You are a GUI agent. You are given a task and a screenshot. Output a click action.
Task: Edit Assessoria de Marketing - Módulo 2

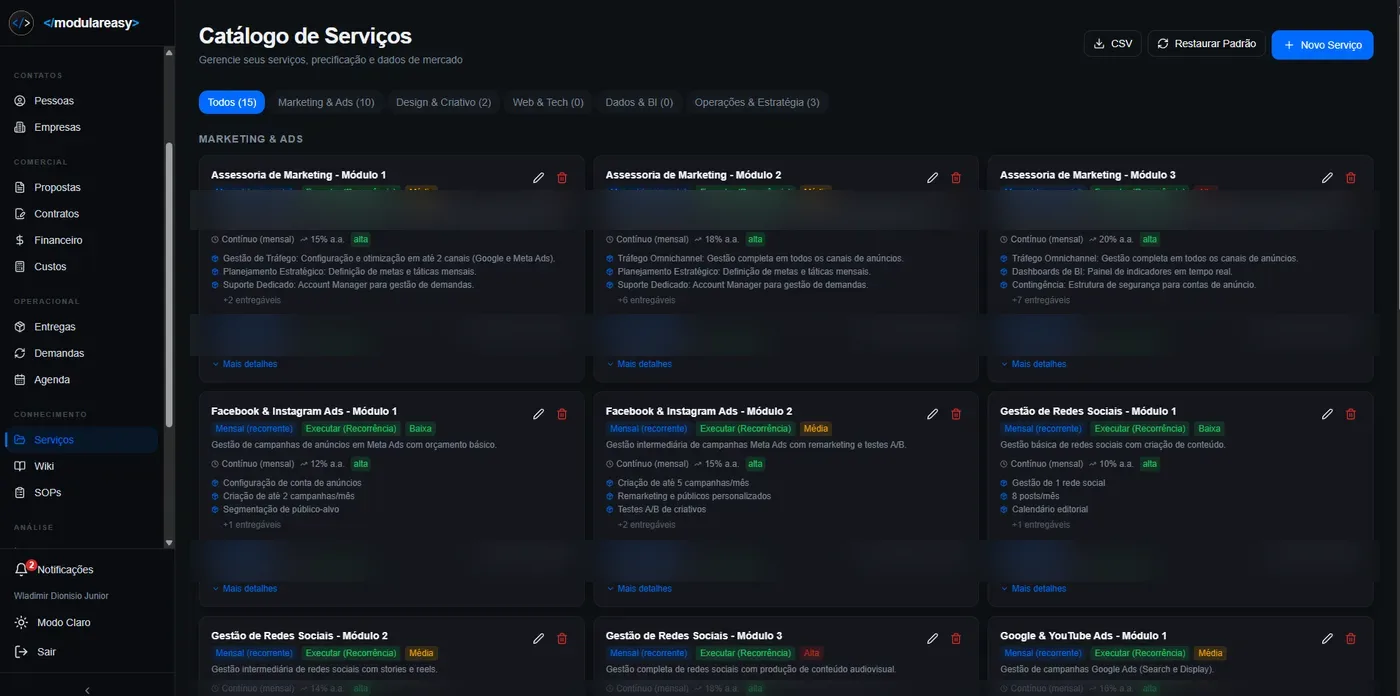coord(933,178)
